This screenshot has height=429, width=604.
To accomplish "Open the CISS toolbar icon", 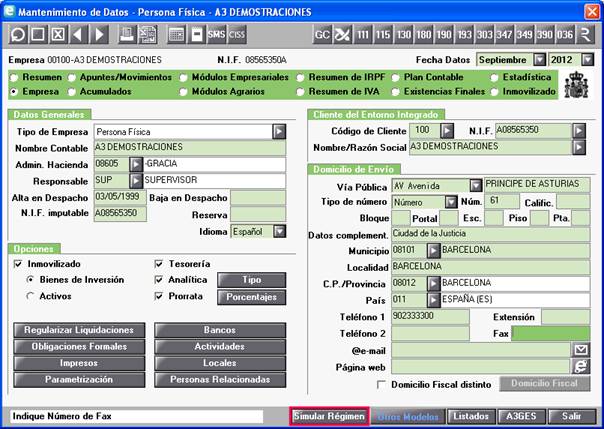I will click(x=237, y=35).
